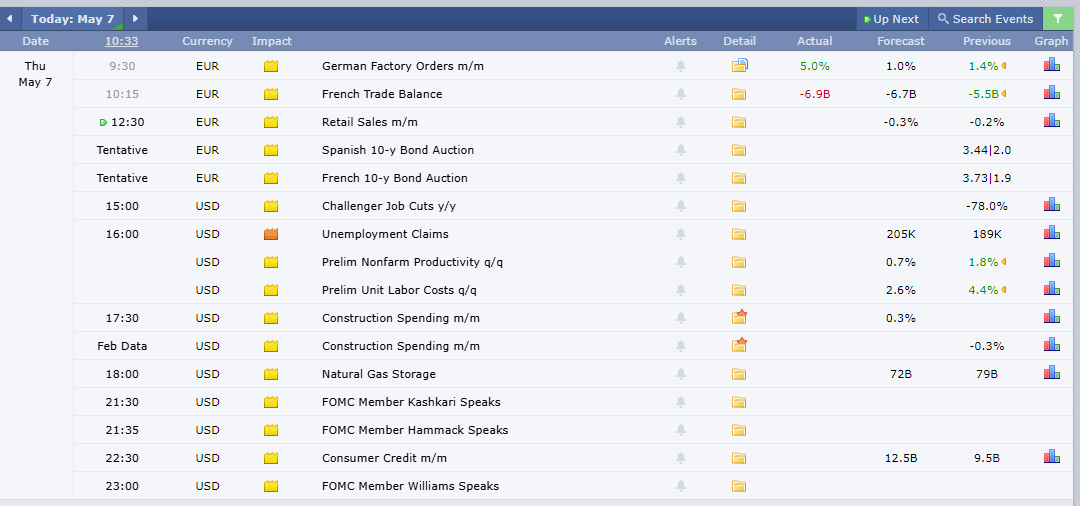1080x506 pixels.
Task: Toggle alert bell for Retail Sales m/m
Action: [681, 122]
